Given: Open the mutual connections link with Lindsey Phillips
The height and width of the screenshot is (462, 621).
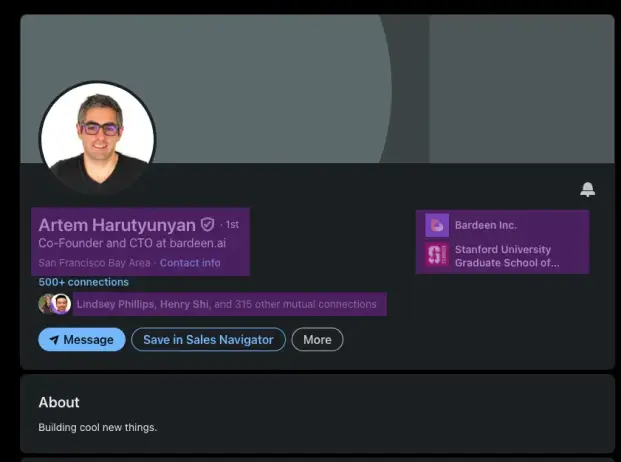Looking at the screenshot, I should [x=226, y=304].
